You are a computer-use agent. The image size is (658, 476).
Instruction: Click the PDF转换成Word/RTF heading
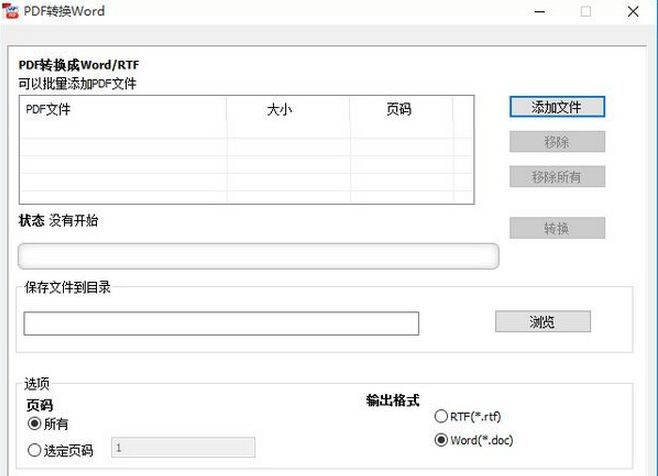[78, 65]
